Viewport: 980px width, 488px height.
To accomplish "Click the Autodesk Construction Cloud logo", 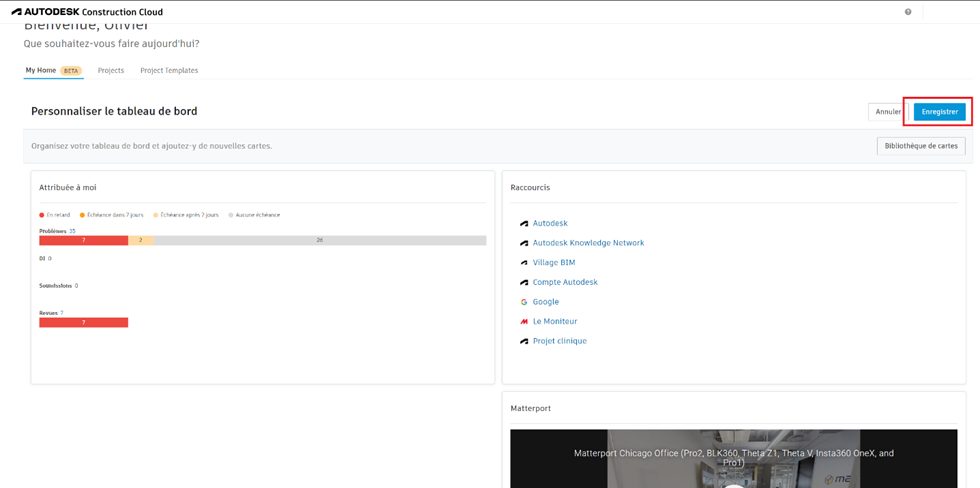I will (x=87, y=12).
